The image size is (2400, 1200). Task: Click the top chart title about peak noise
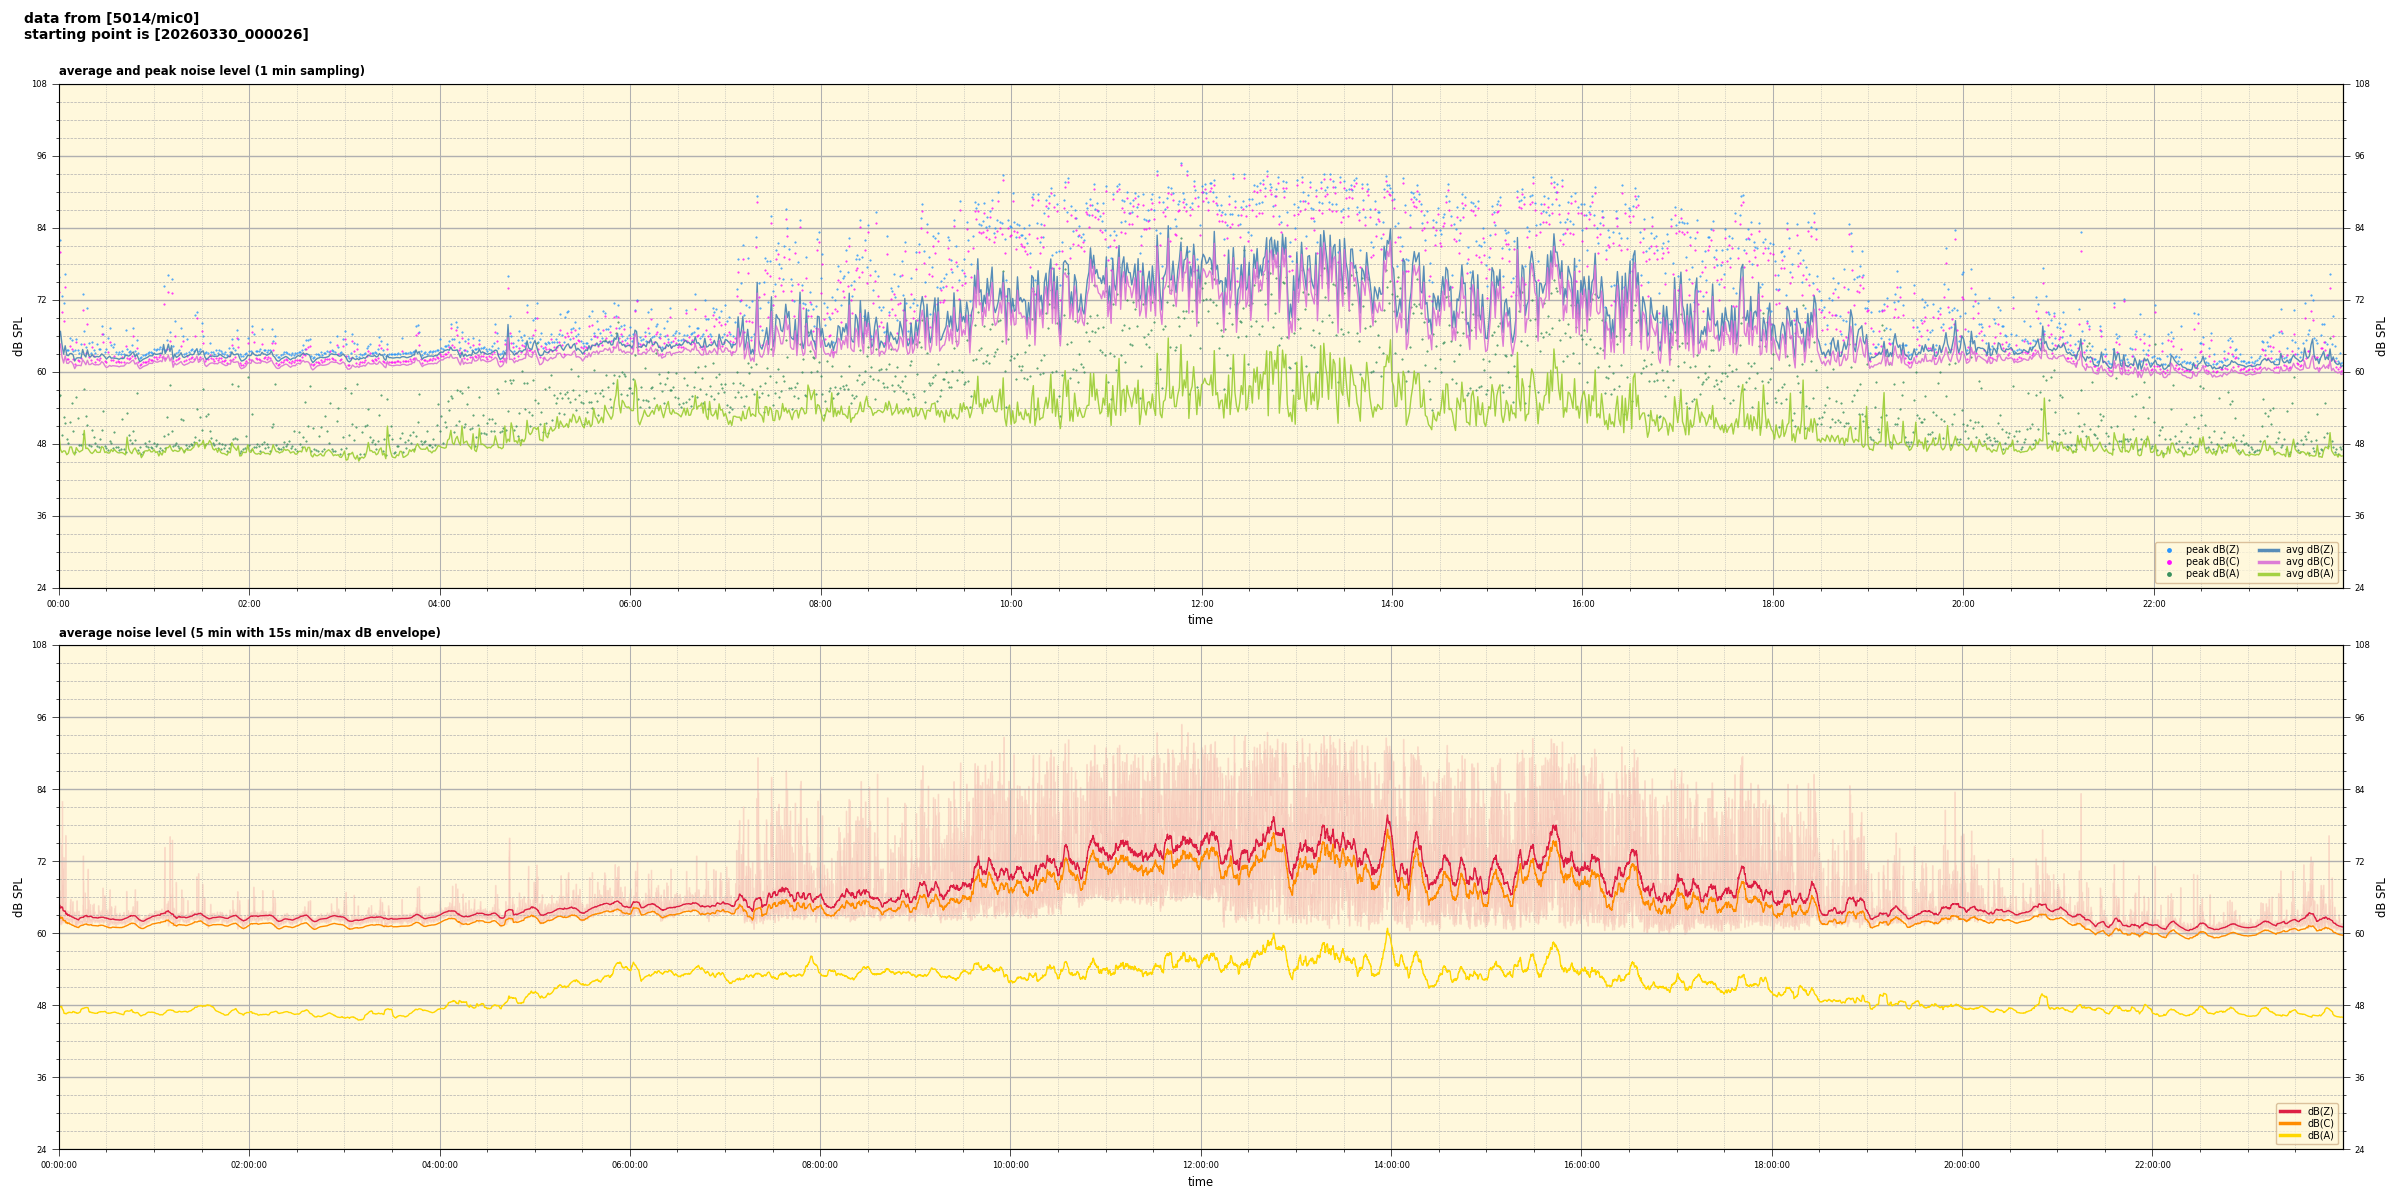click(x=211, y=71)
